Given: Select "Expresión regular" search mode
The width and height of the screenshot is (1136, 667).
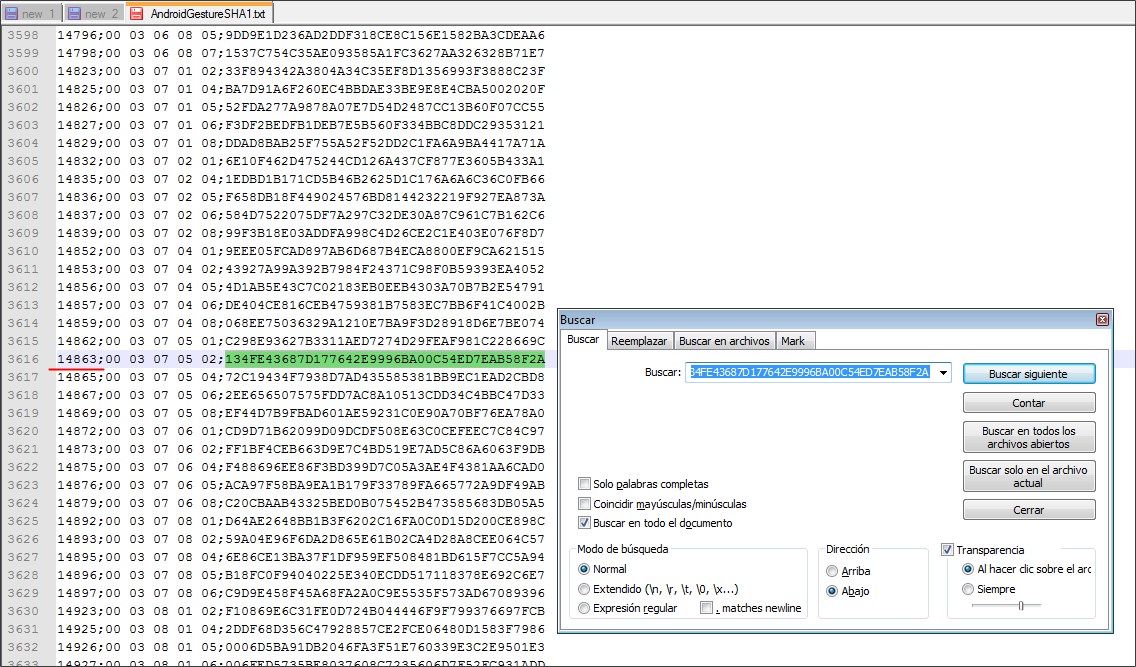Looking at the screenshot, I should 583,608.
